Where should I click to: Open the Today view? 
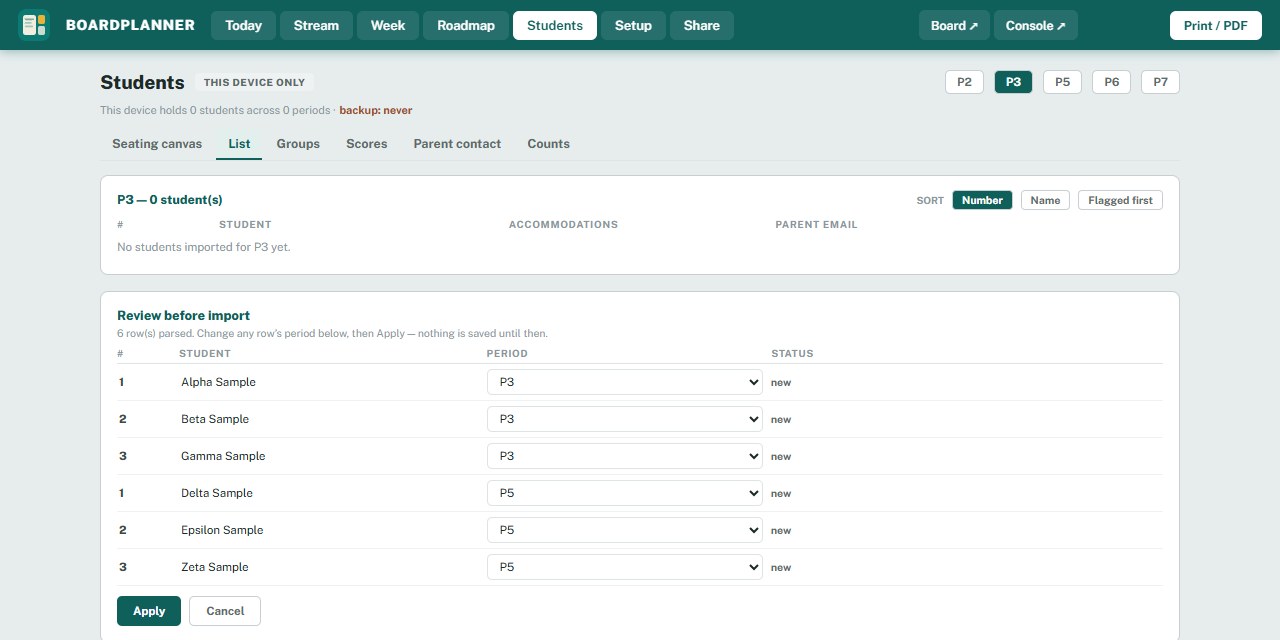pyautogui.click(x=243, y=25)
